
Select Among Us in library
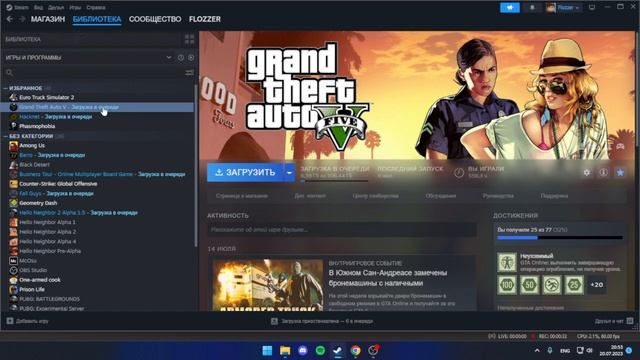click(x=32, y=145)
